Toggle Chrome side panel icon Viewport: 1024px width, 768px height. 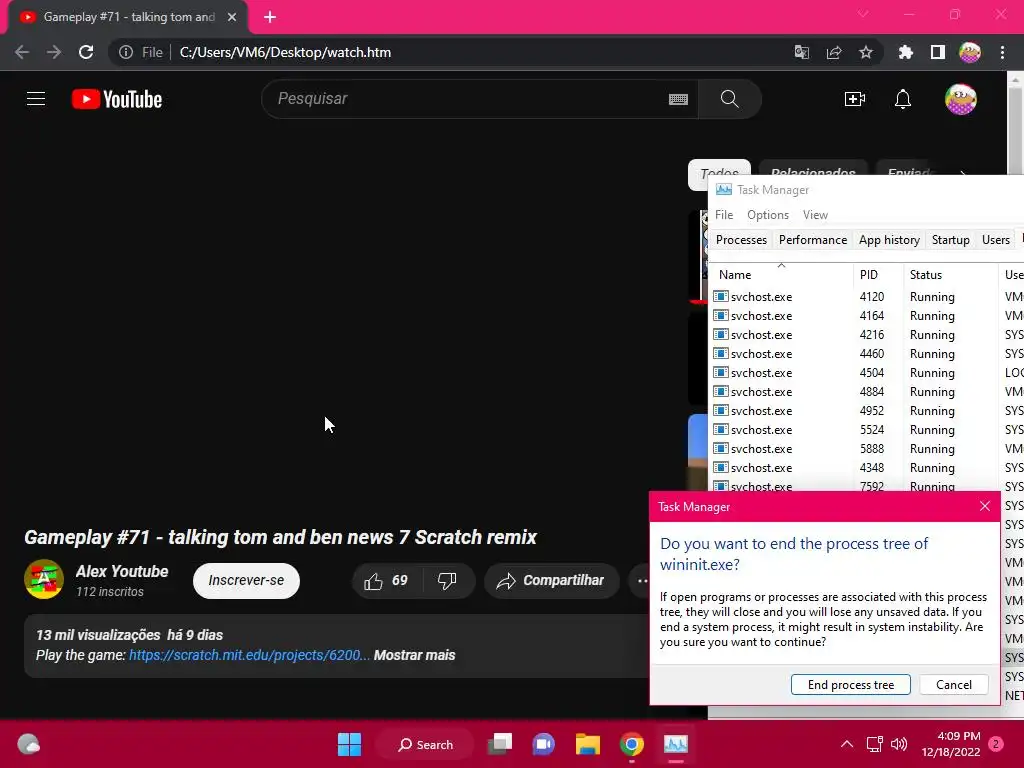938,52
